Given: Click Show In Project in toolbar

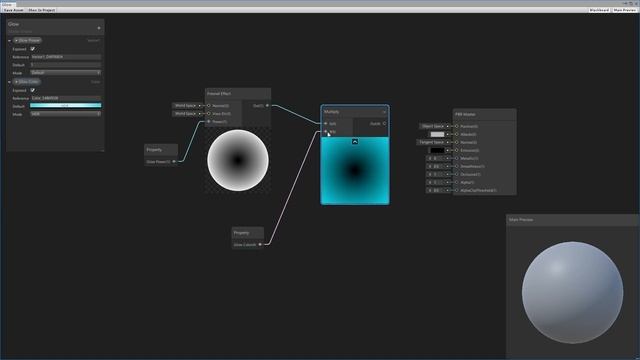Looking at the screenshot, I should click(42, 10).
